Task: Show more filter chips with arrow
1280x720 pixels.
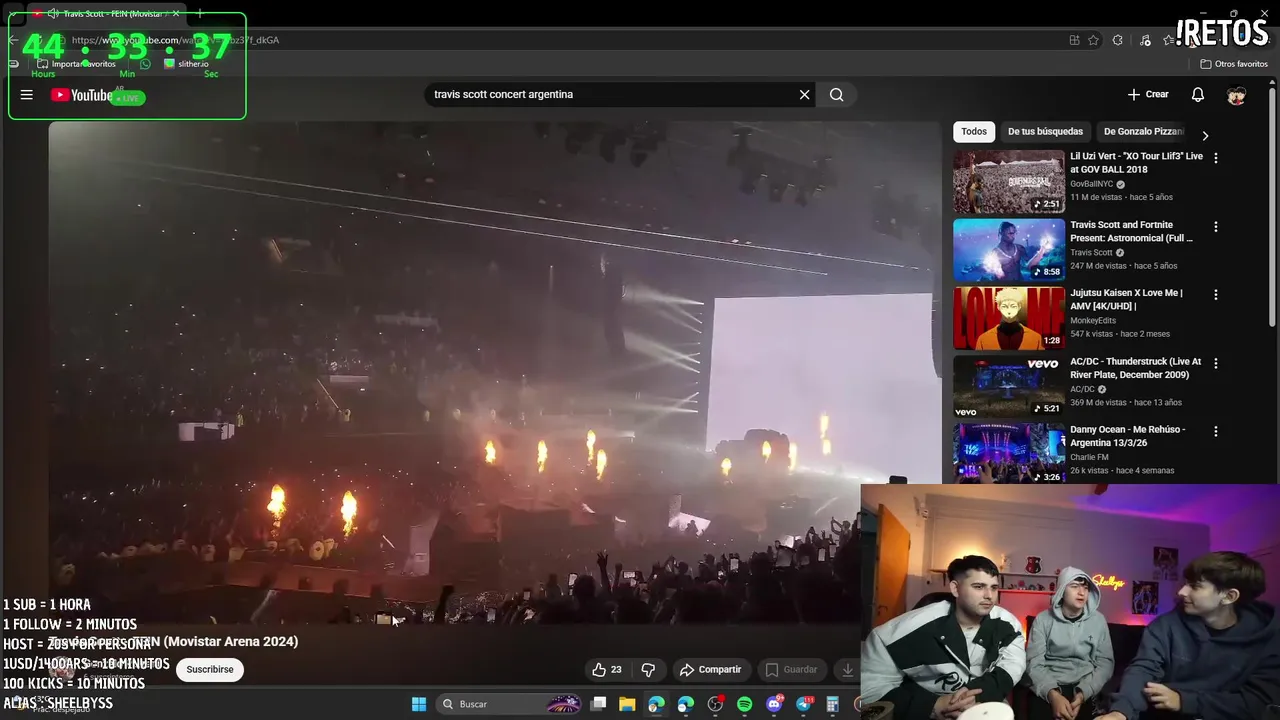Action: [1205, 135]
